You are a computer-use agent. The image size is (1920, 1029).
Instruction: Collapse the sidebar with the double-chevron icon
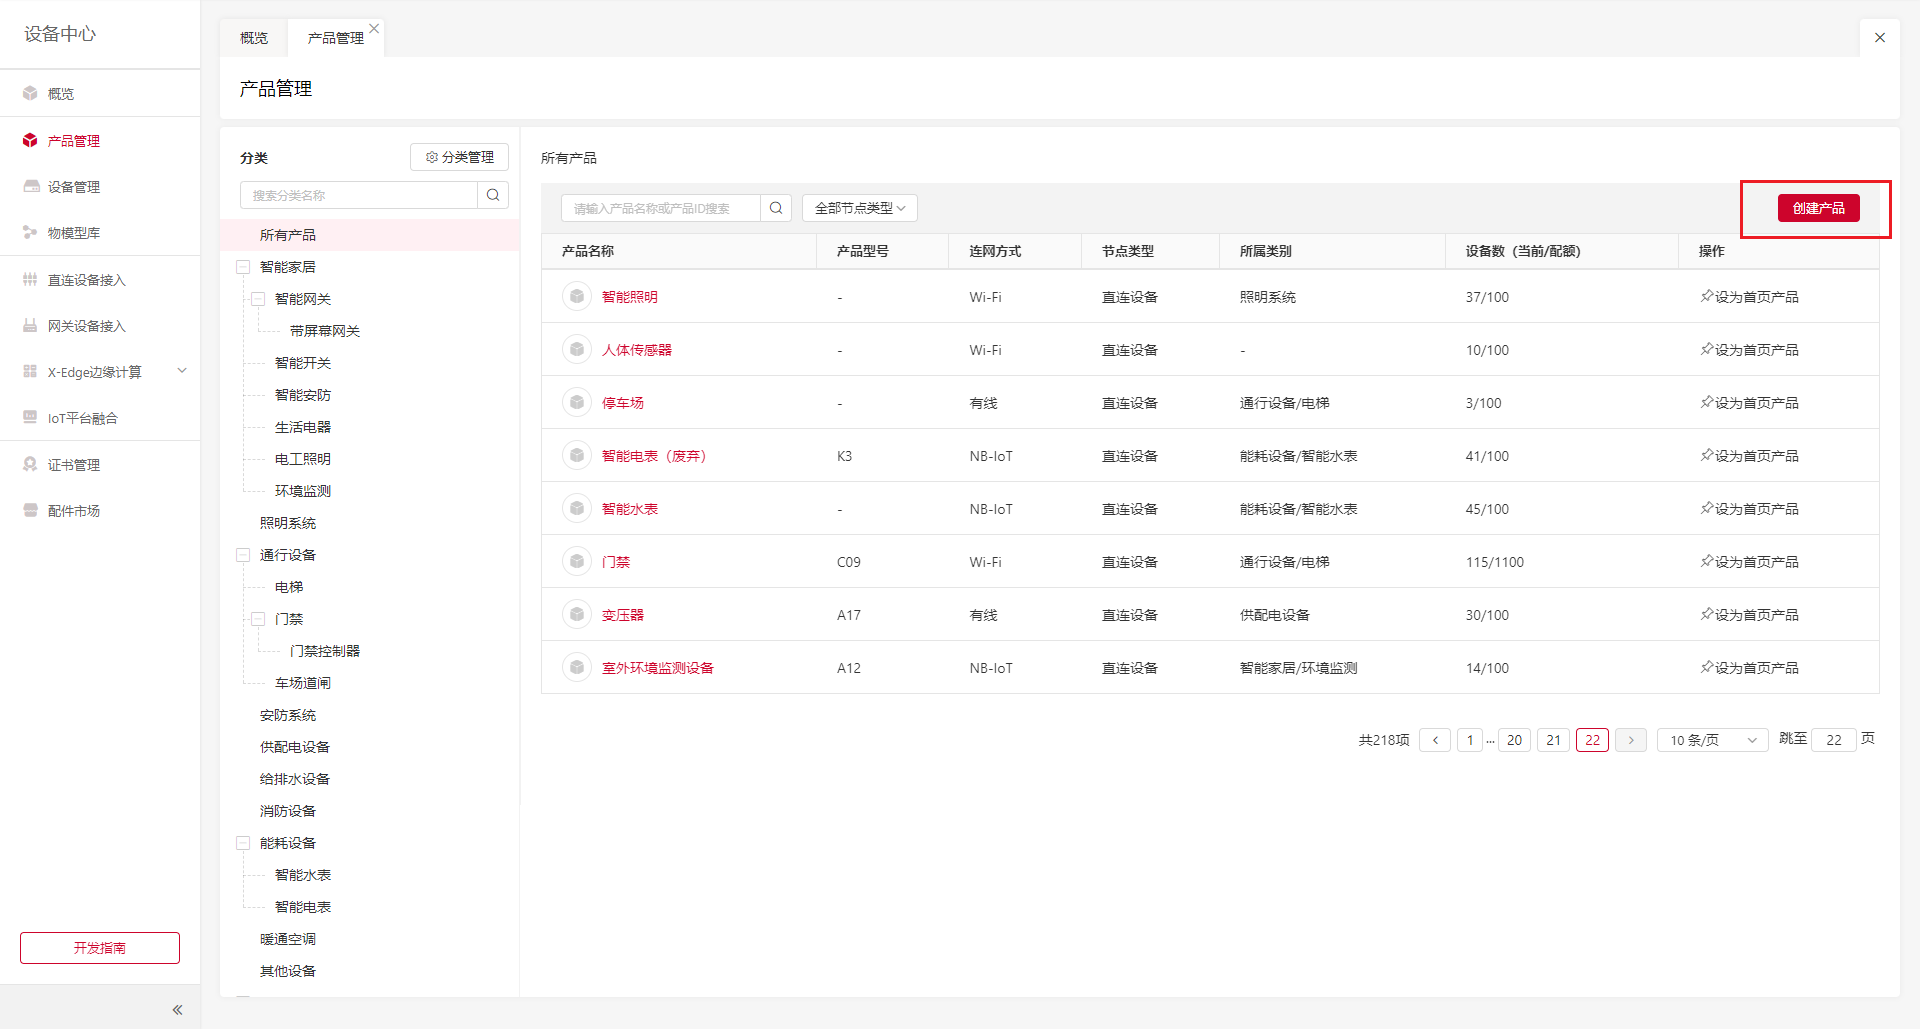177,1010
